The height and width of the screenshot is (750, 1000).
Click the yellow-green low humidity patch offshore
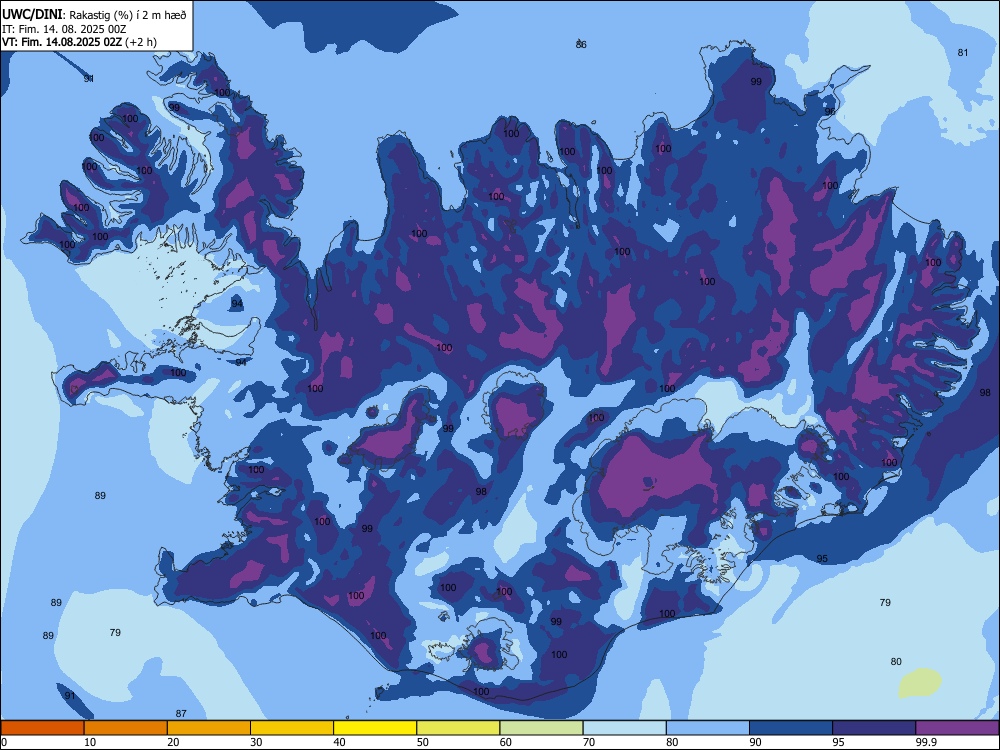[920, 684]
